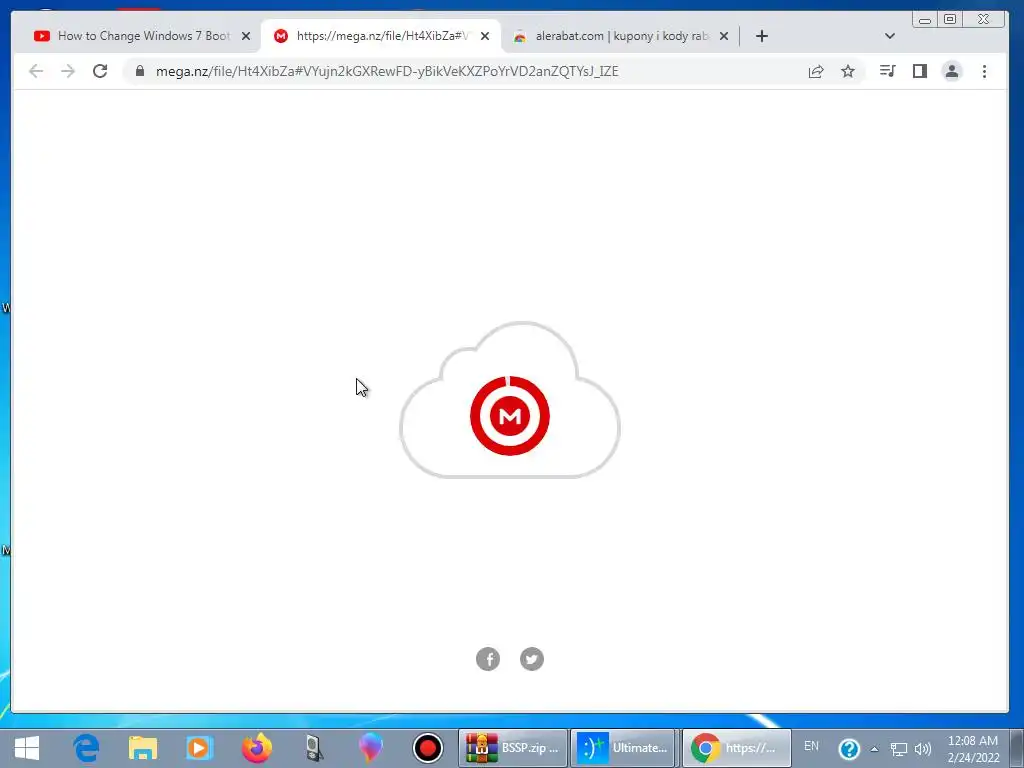Go back to the previous page
The width and height of the screenshot is (1024, 768).
36,71
